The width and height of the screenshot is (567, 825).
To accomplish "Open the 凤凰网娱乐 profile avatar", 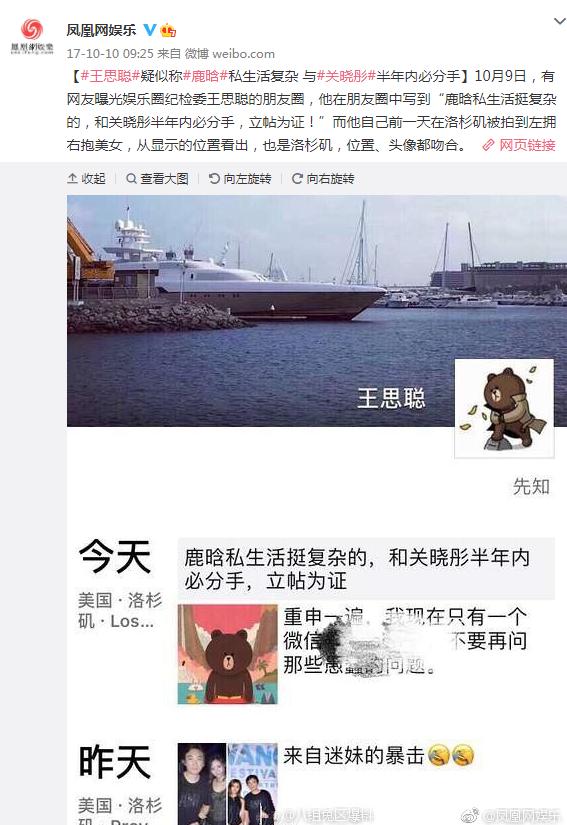I will [32, 36].
